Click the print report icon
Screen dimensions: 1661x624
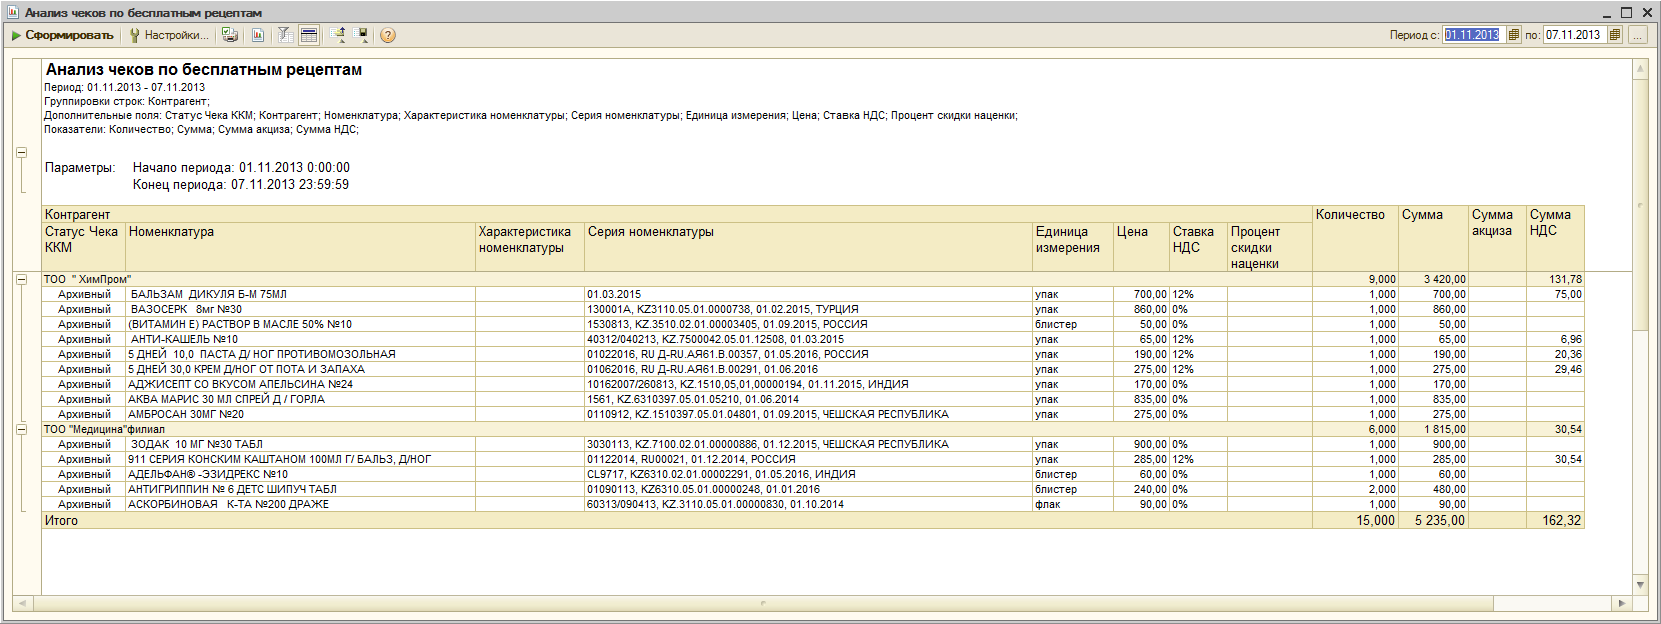pos(230,35)
